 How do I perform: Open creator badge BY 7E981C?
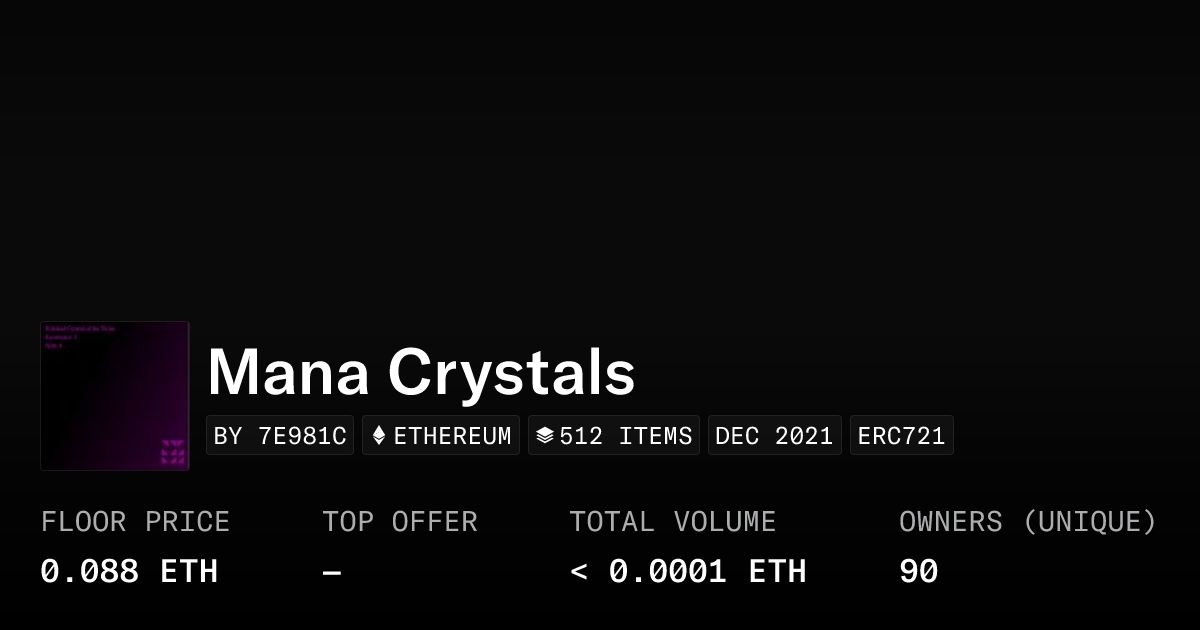point(280,436)
